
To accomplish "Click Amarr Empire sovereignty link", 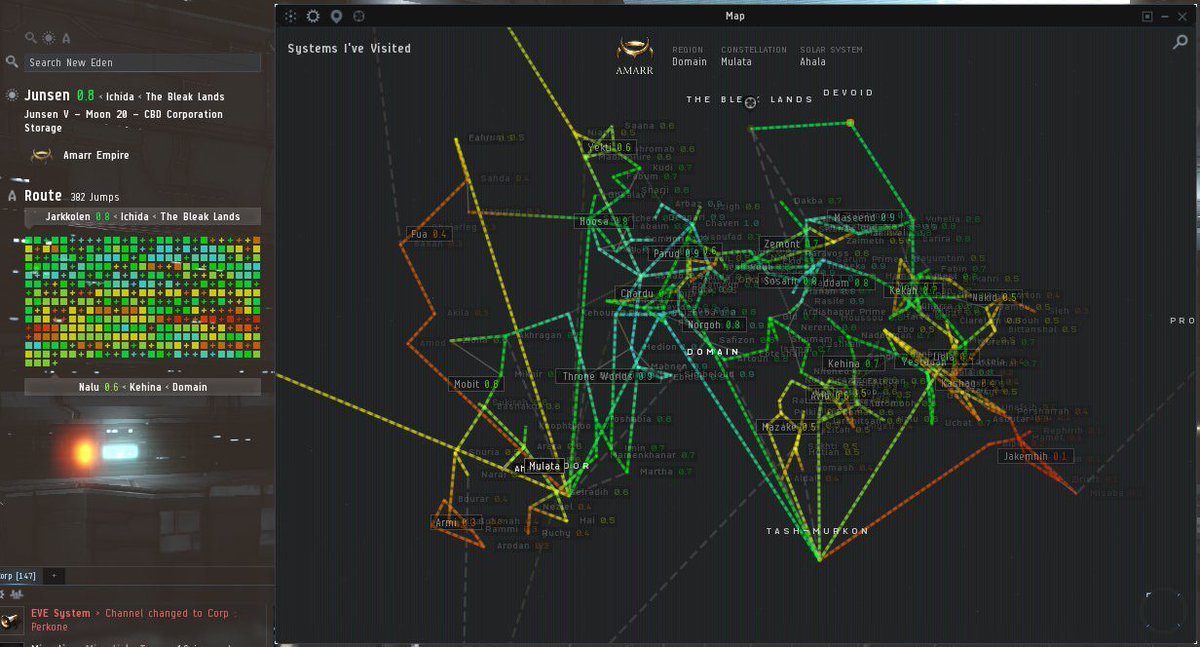I will (x=96, y=155).
